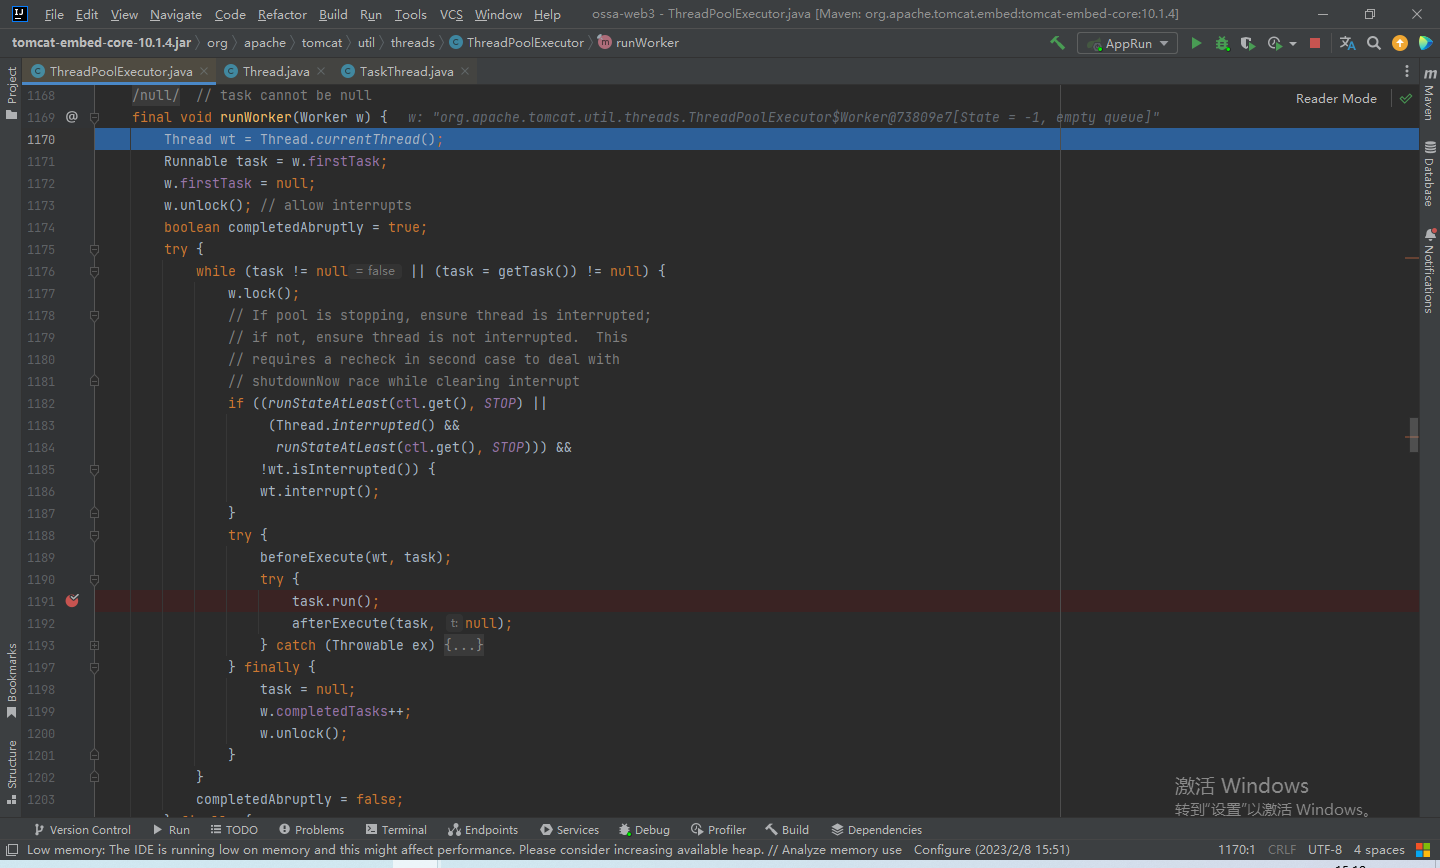Image resolution: width=1440 pixels, height=868 pixels.
Task: Open editor tabs options three-dot menu
Action: 1407,71
